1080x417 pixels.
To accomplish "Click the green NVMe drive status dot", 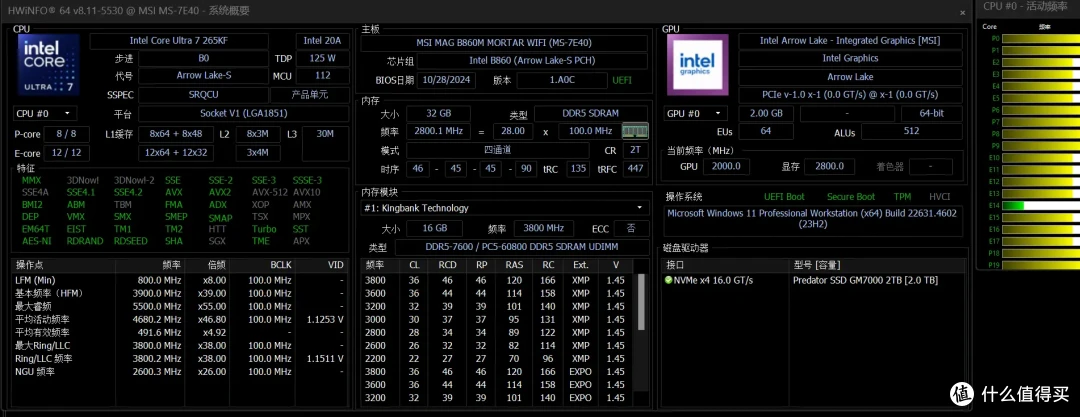I will click(x=668, y=280).
